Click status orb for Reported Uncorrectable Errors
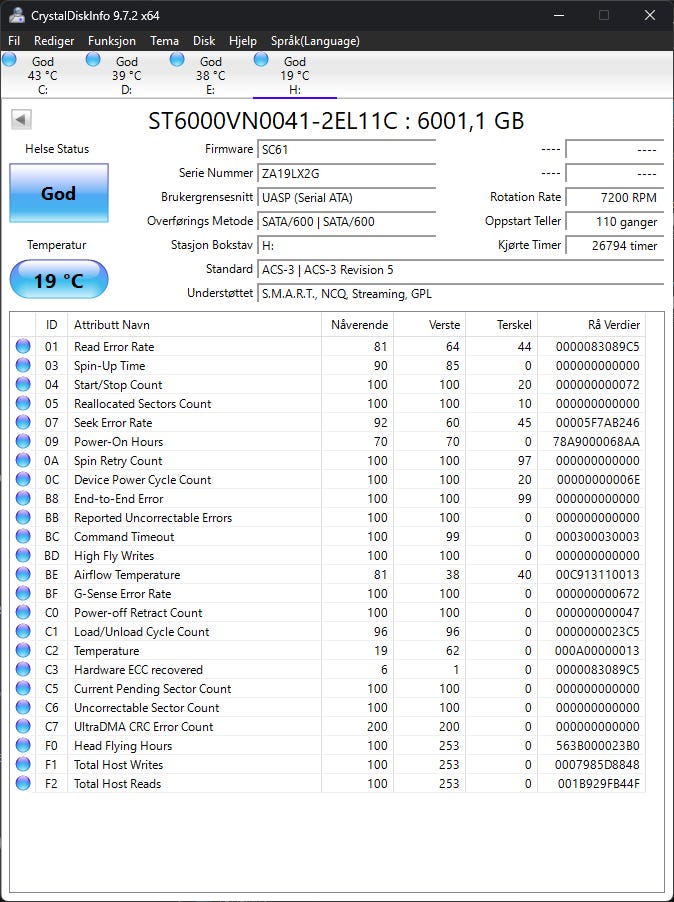Viewport: 674px width, 902px height. [23, 517]
